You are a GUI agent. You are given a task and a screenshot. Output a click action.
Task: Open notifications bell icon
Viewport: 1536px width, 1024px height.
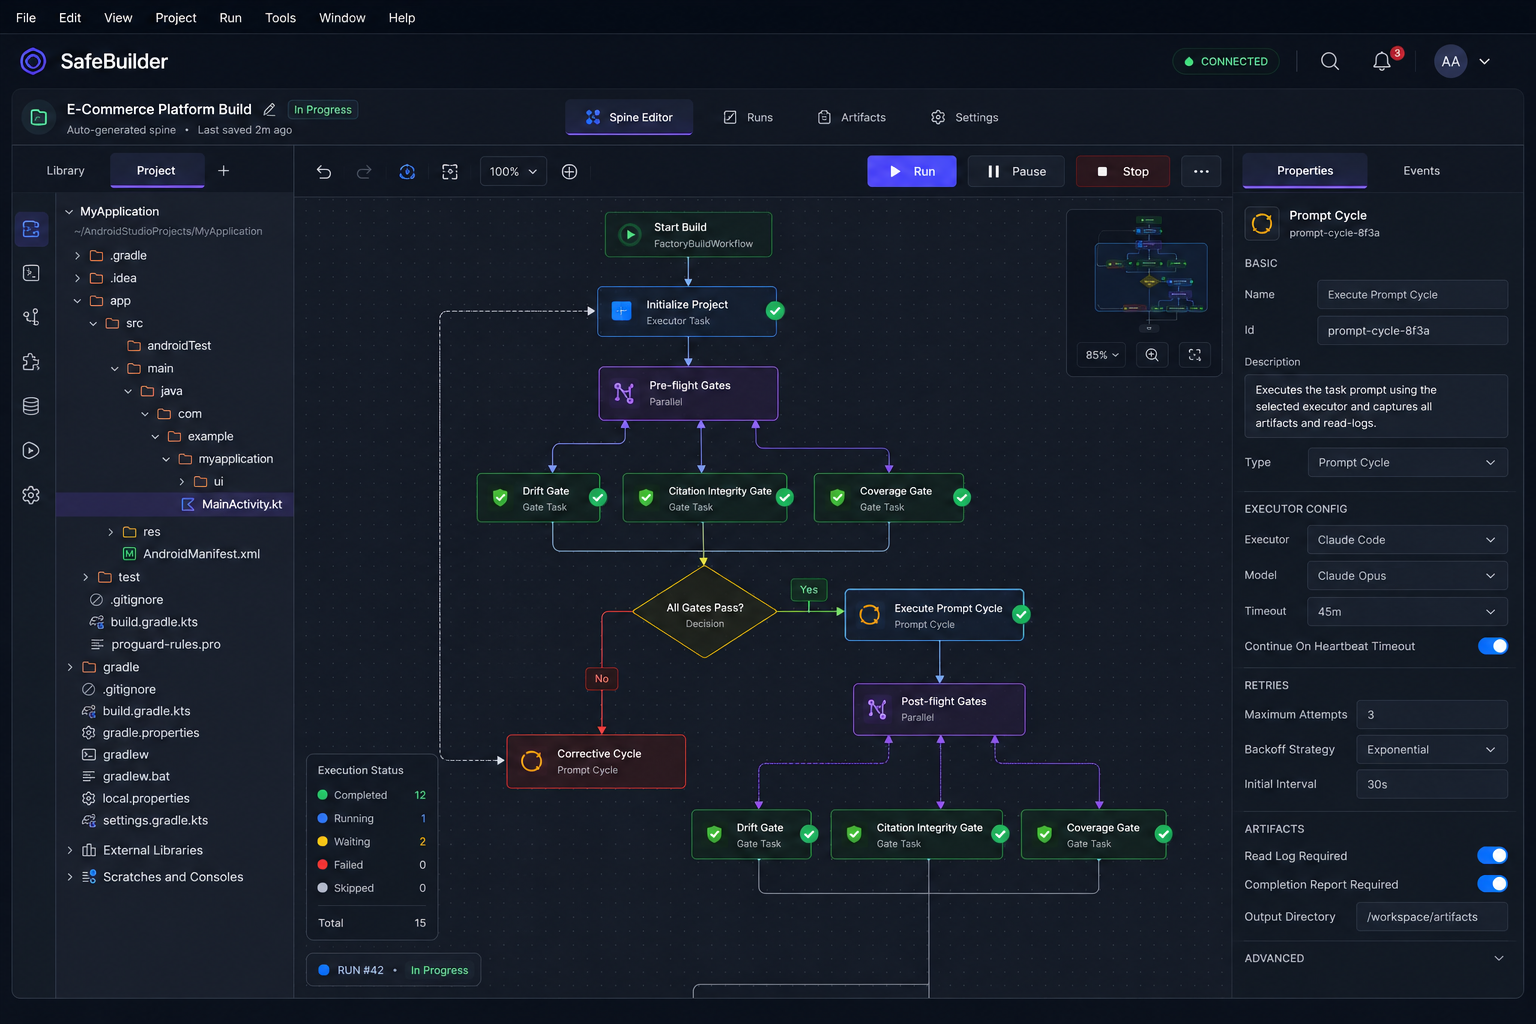(x=1382, y=62)
